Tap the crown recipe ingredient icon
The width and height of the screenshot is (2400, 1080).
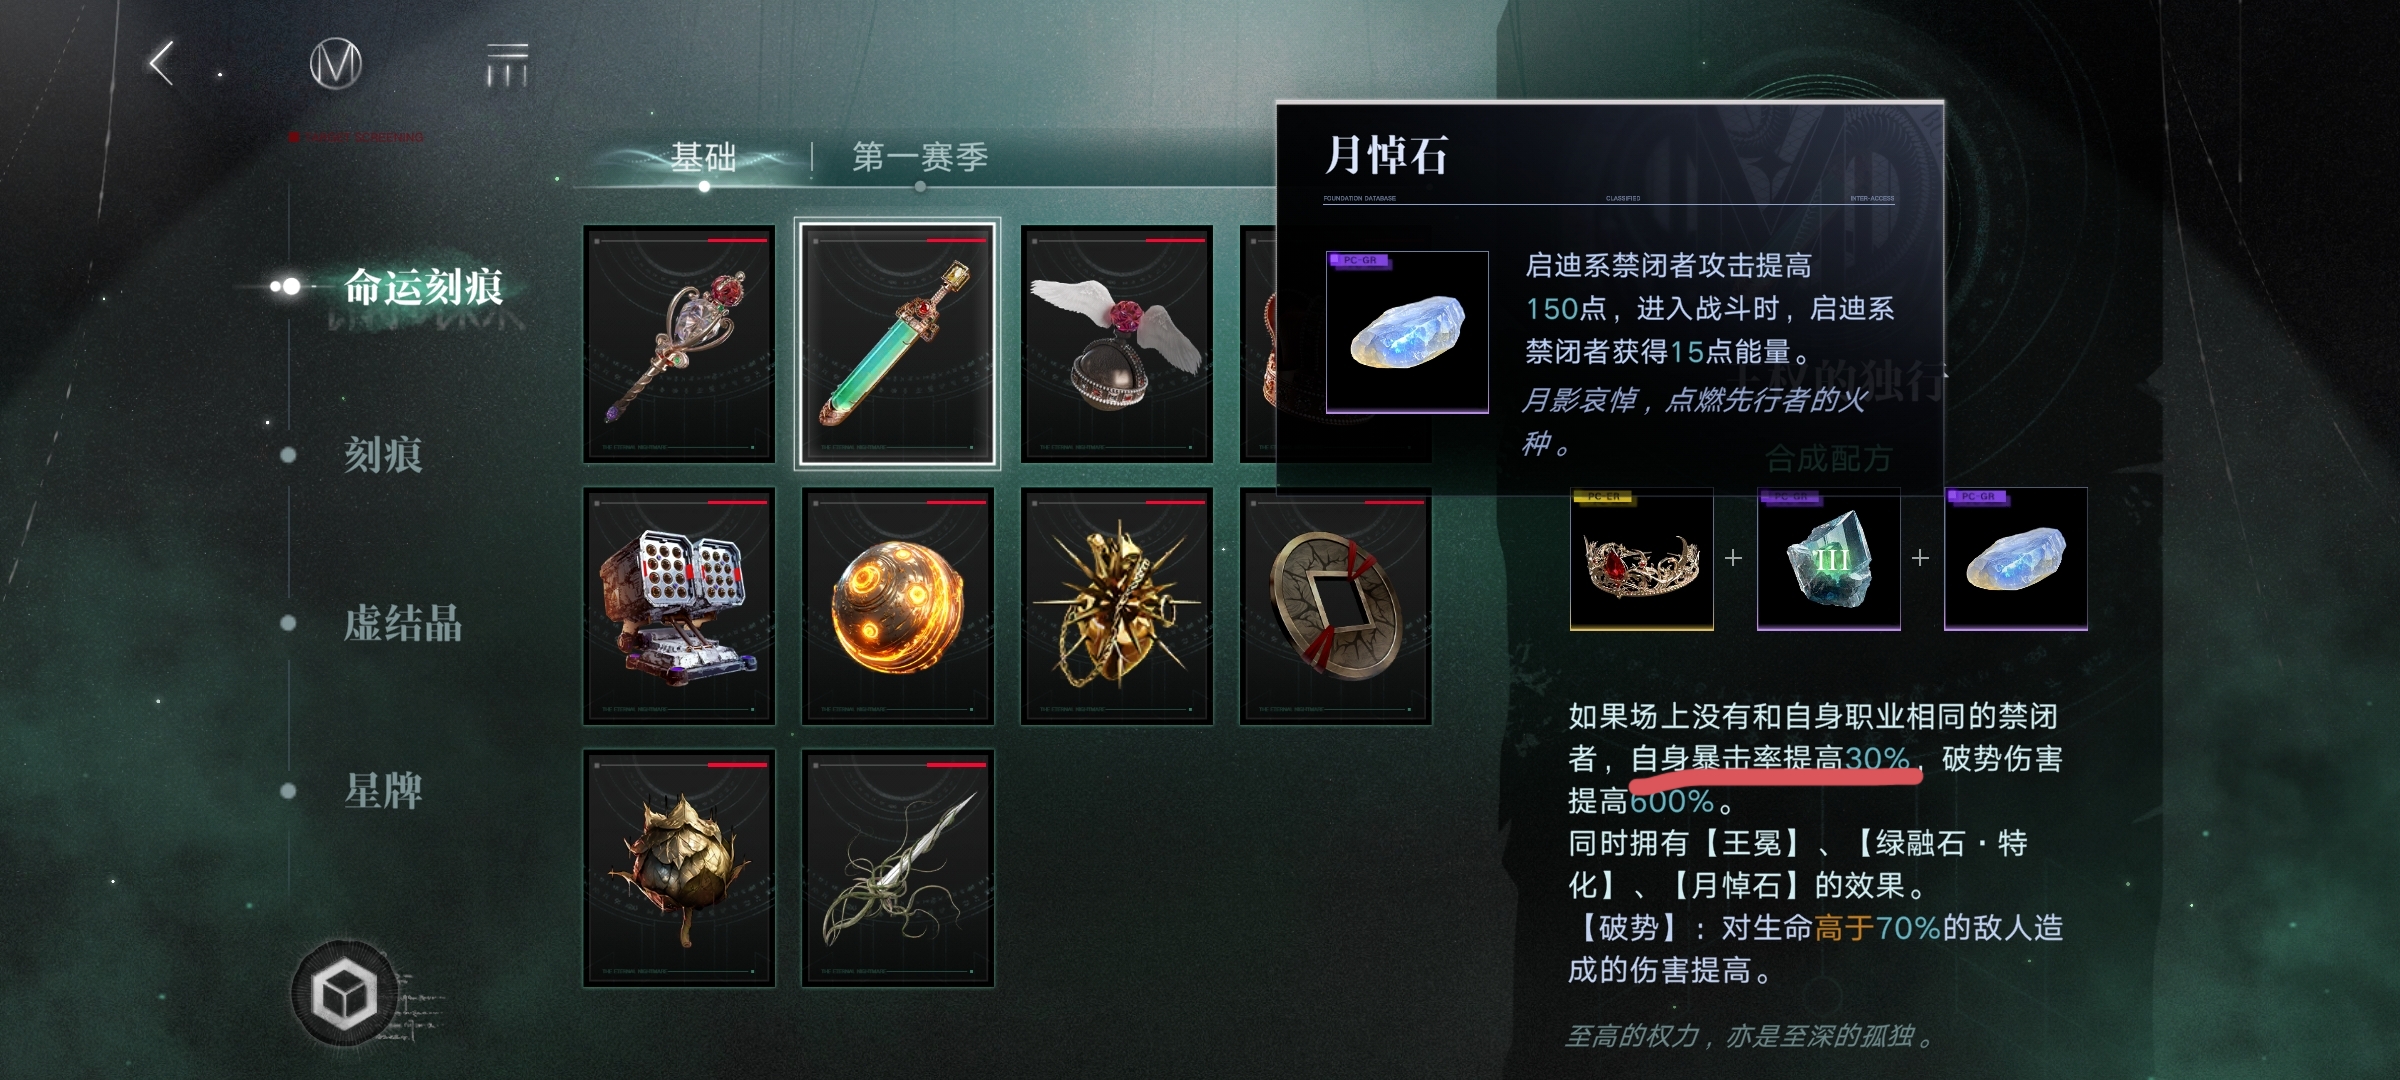click(1641, 559)
